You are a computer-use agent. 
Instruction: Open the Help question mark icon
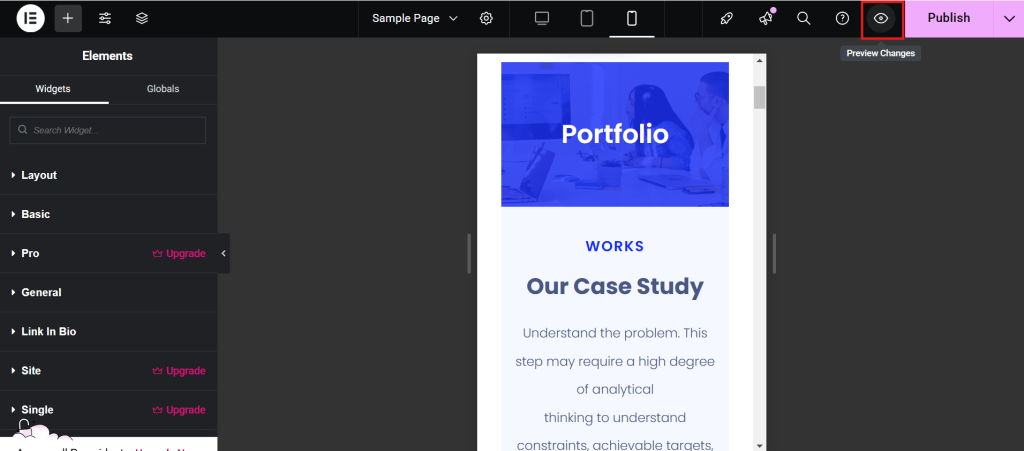(842, 18)
